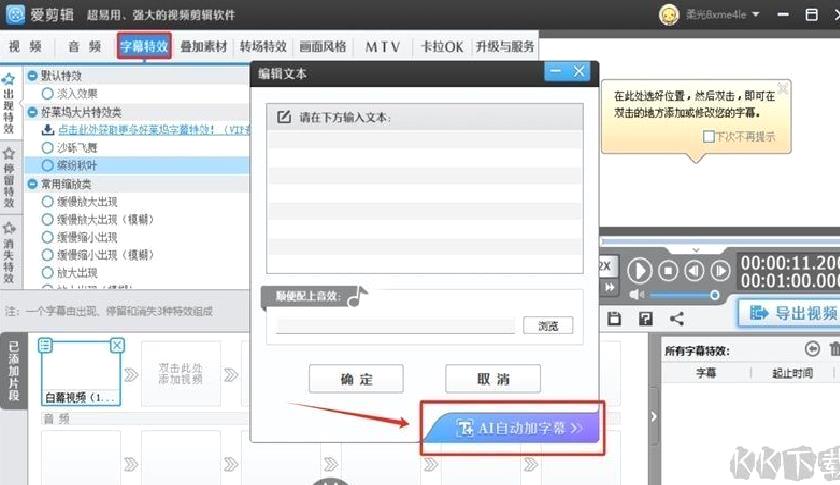
Task: Close the 编辑文本 dialog
Action: (579, 71)
